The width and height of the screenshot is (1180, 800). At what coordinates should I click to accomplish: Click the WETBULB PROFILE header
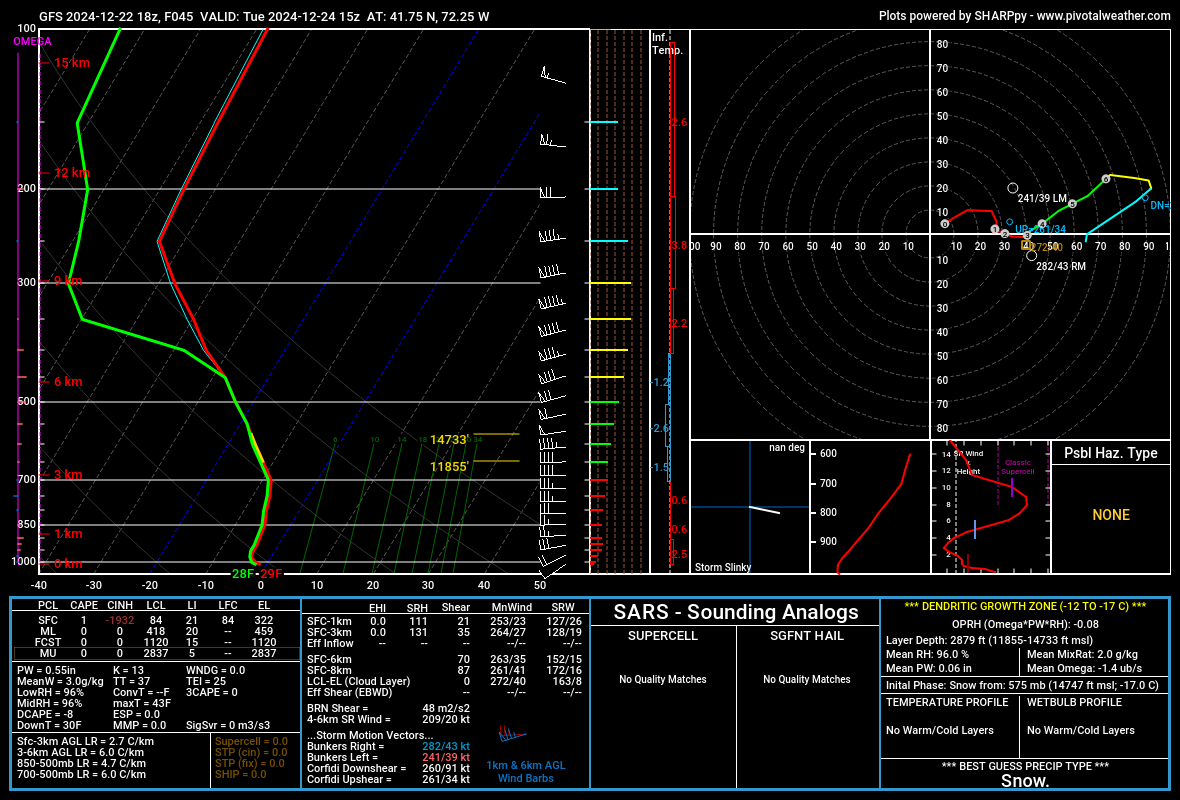[x=1074, y=702]
